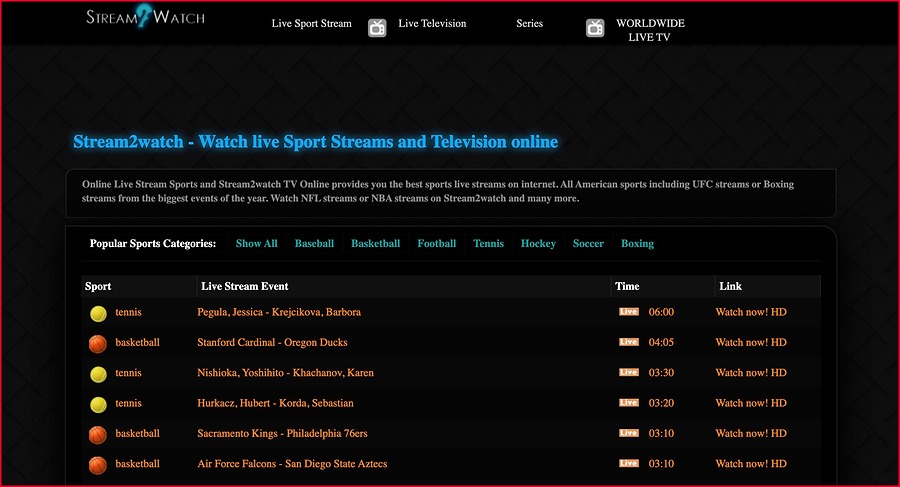Viewport: 900px width, 487px height.
Task: Open the Series menu item
Action: click(x=529, y=24)
